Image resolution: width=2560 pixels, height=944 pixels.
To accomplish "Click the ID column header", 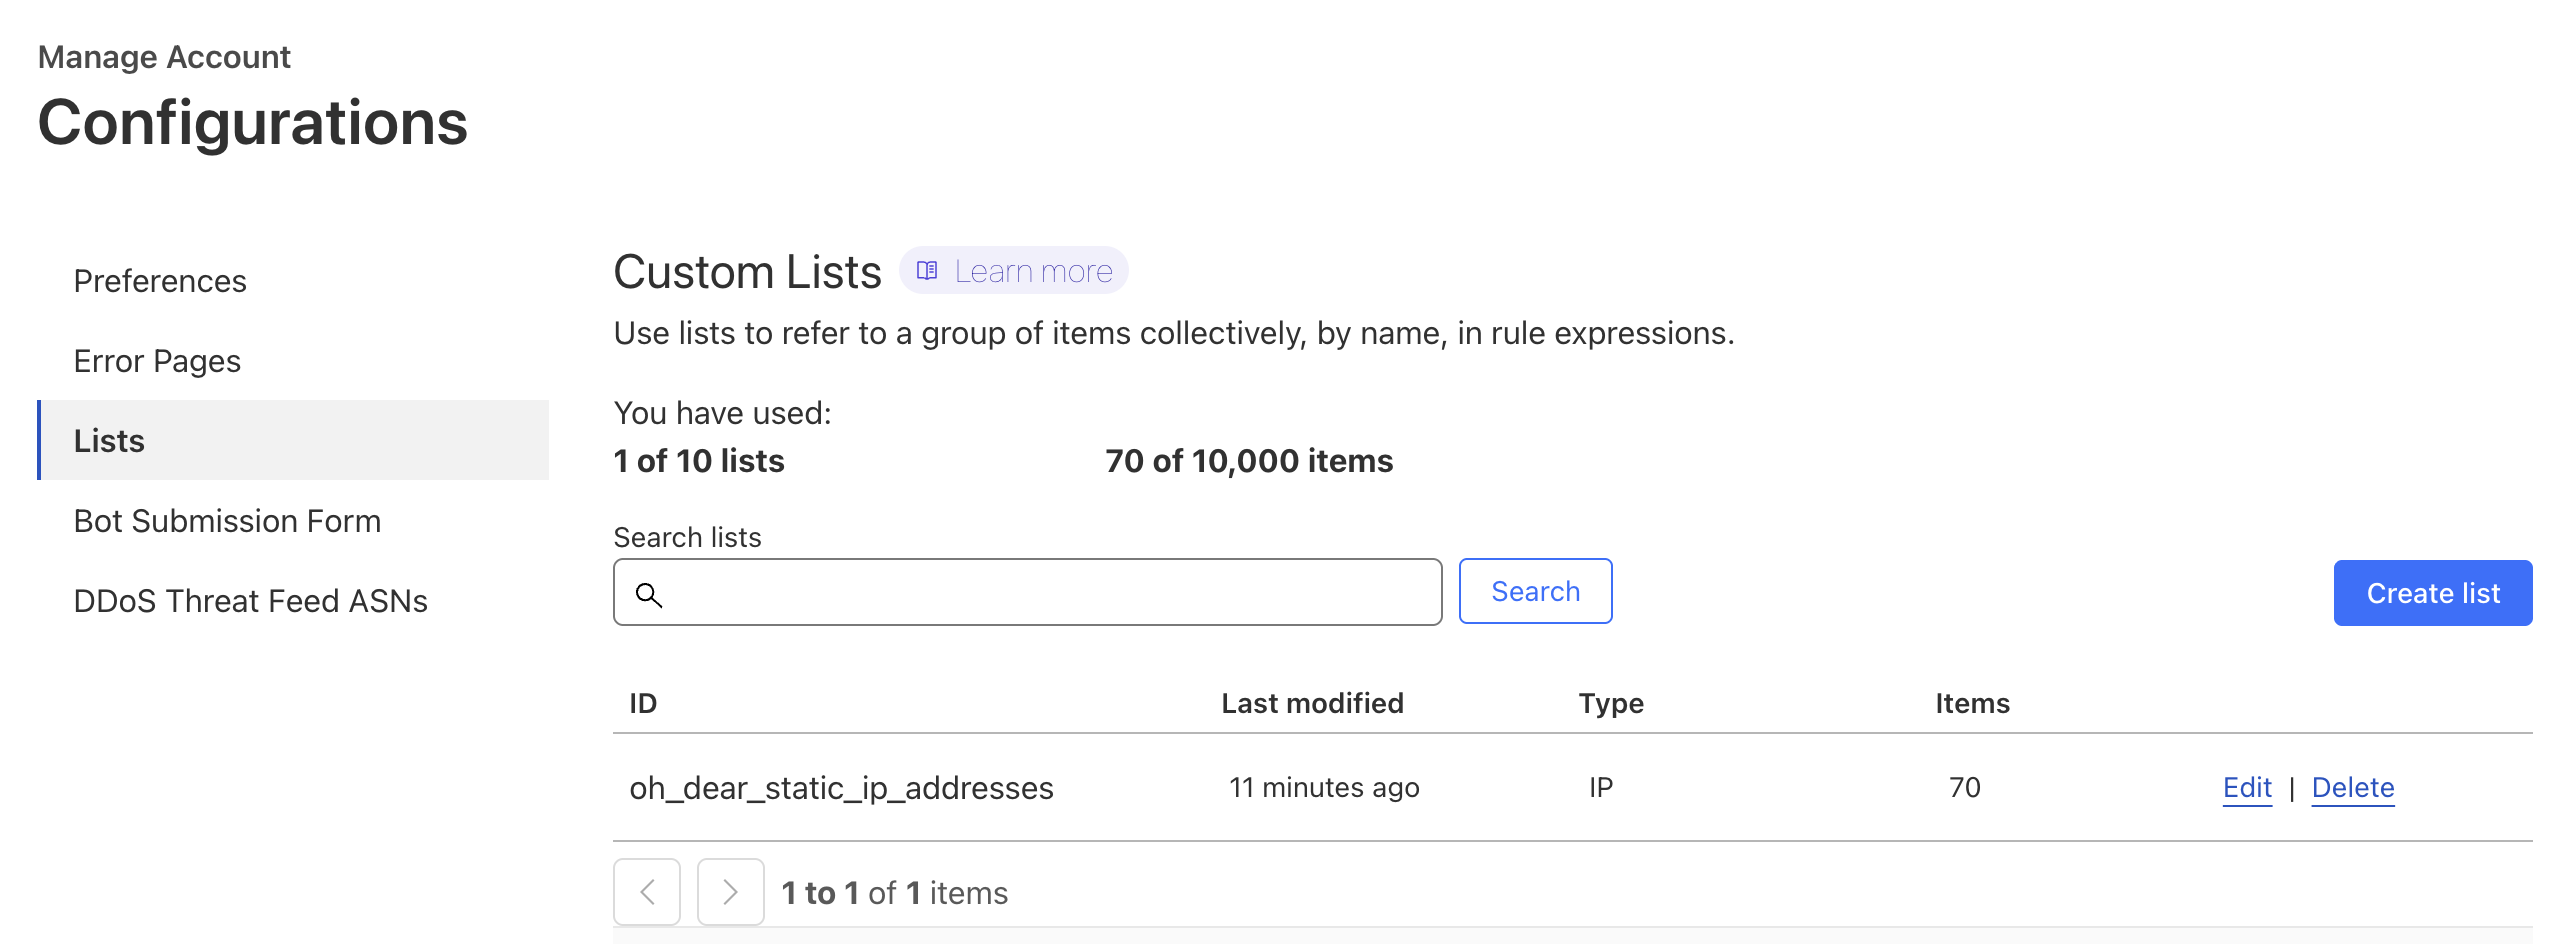I will coord(643,704).
